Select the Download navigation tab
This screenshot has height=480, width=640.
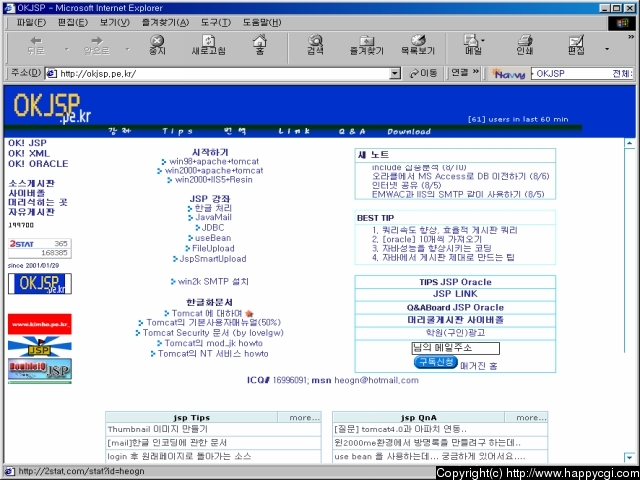tap(409, 131)
